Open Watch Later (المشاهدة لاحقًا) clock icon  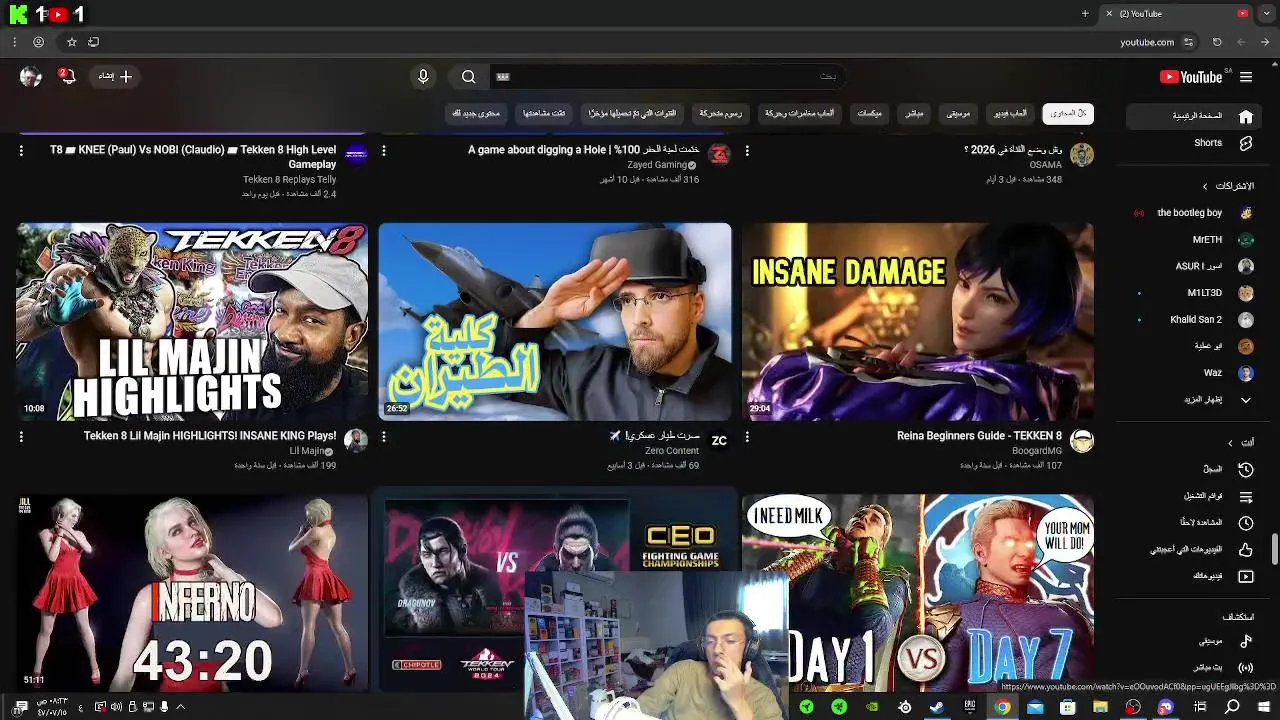[1245, 523]
